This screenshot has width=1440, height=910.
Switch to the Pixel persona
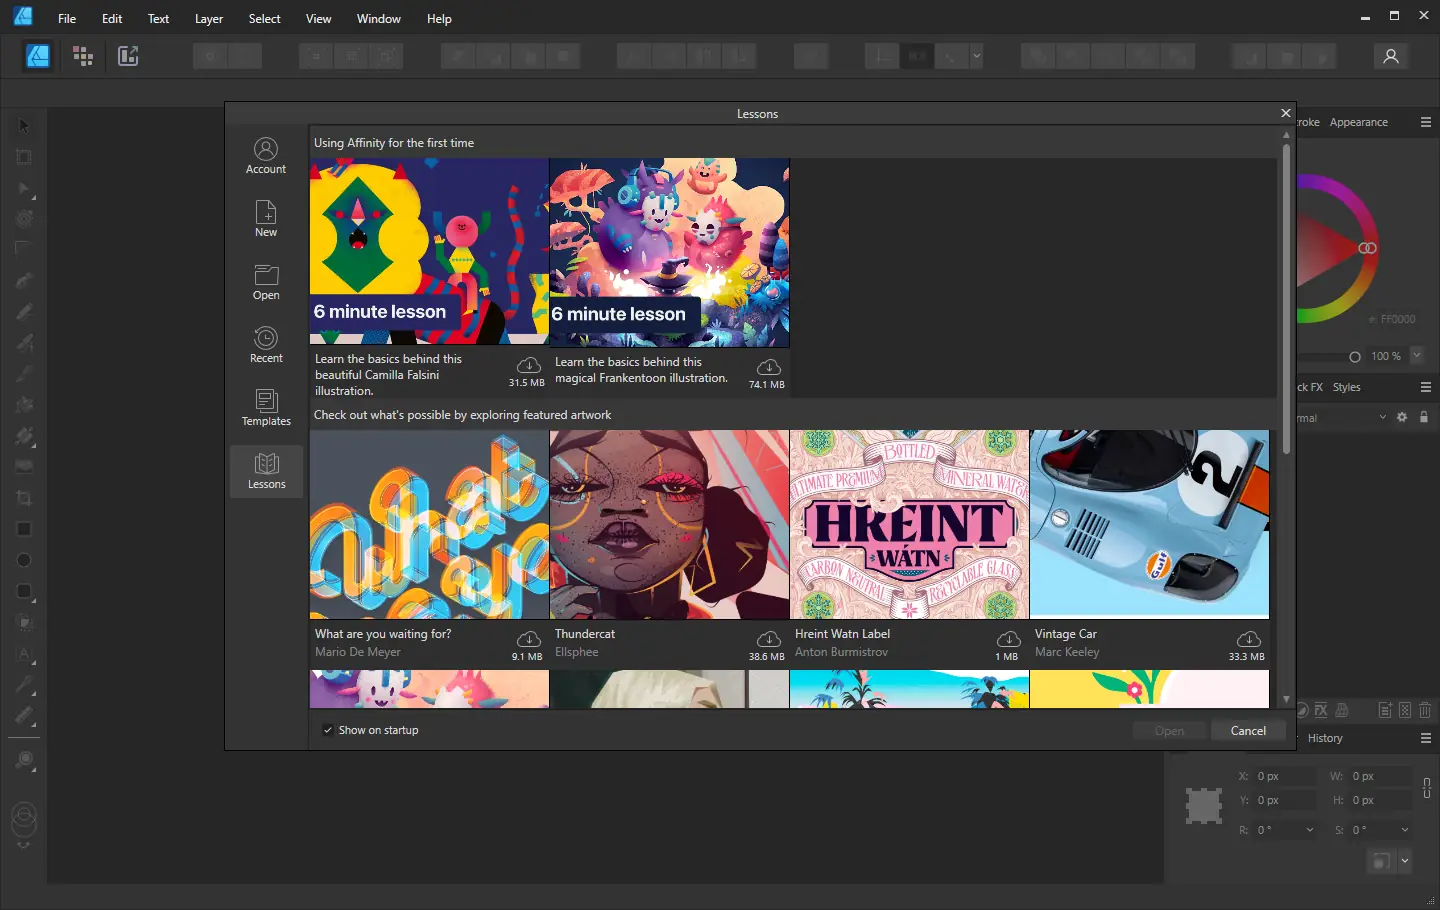(83, 56)
